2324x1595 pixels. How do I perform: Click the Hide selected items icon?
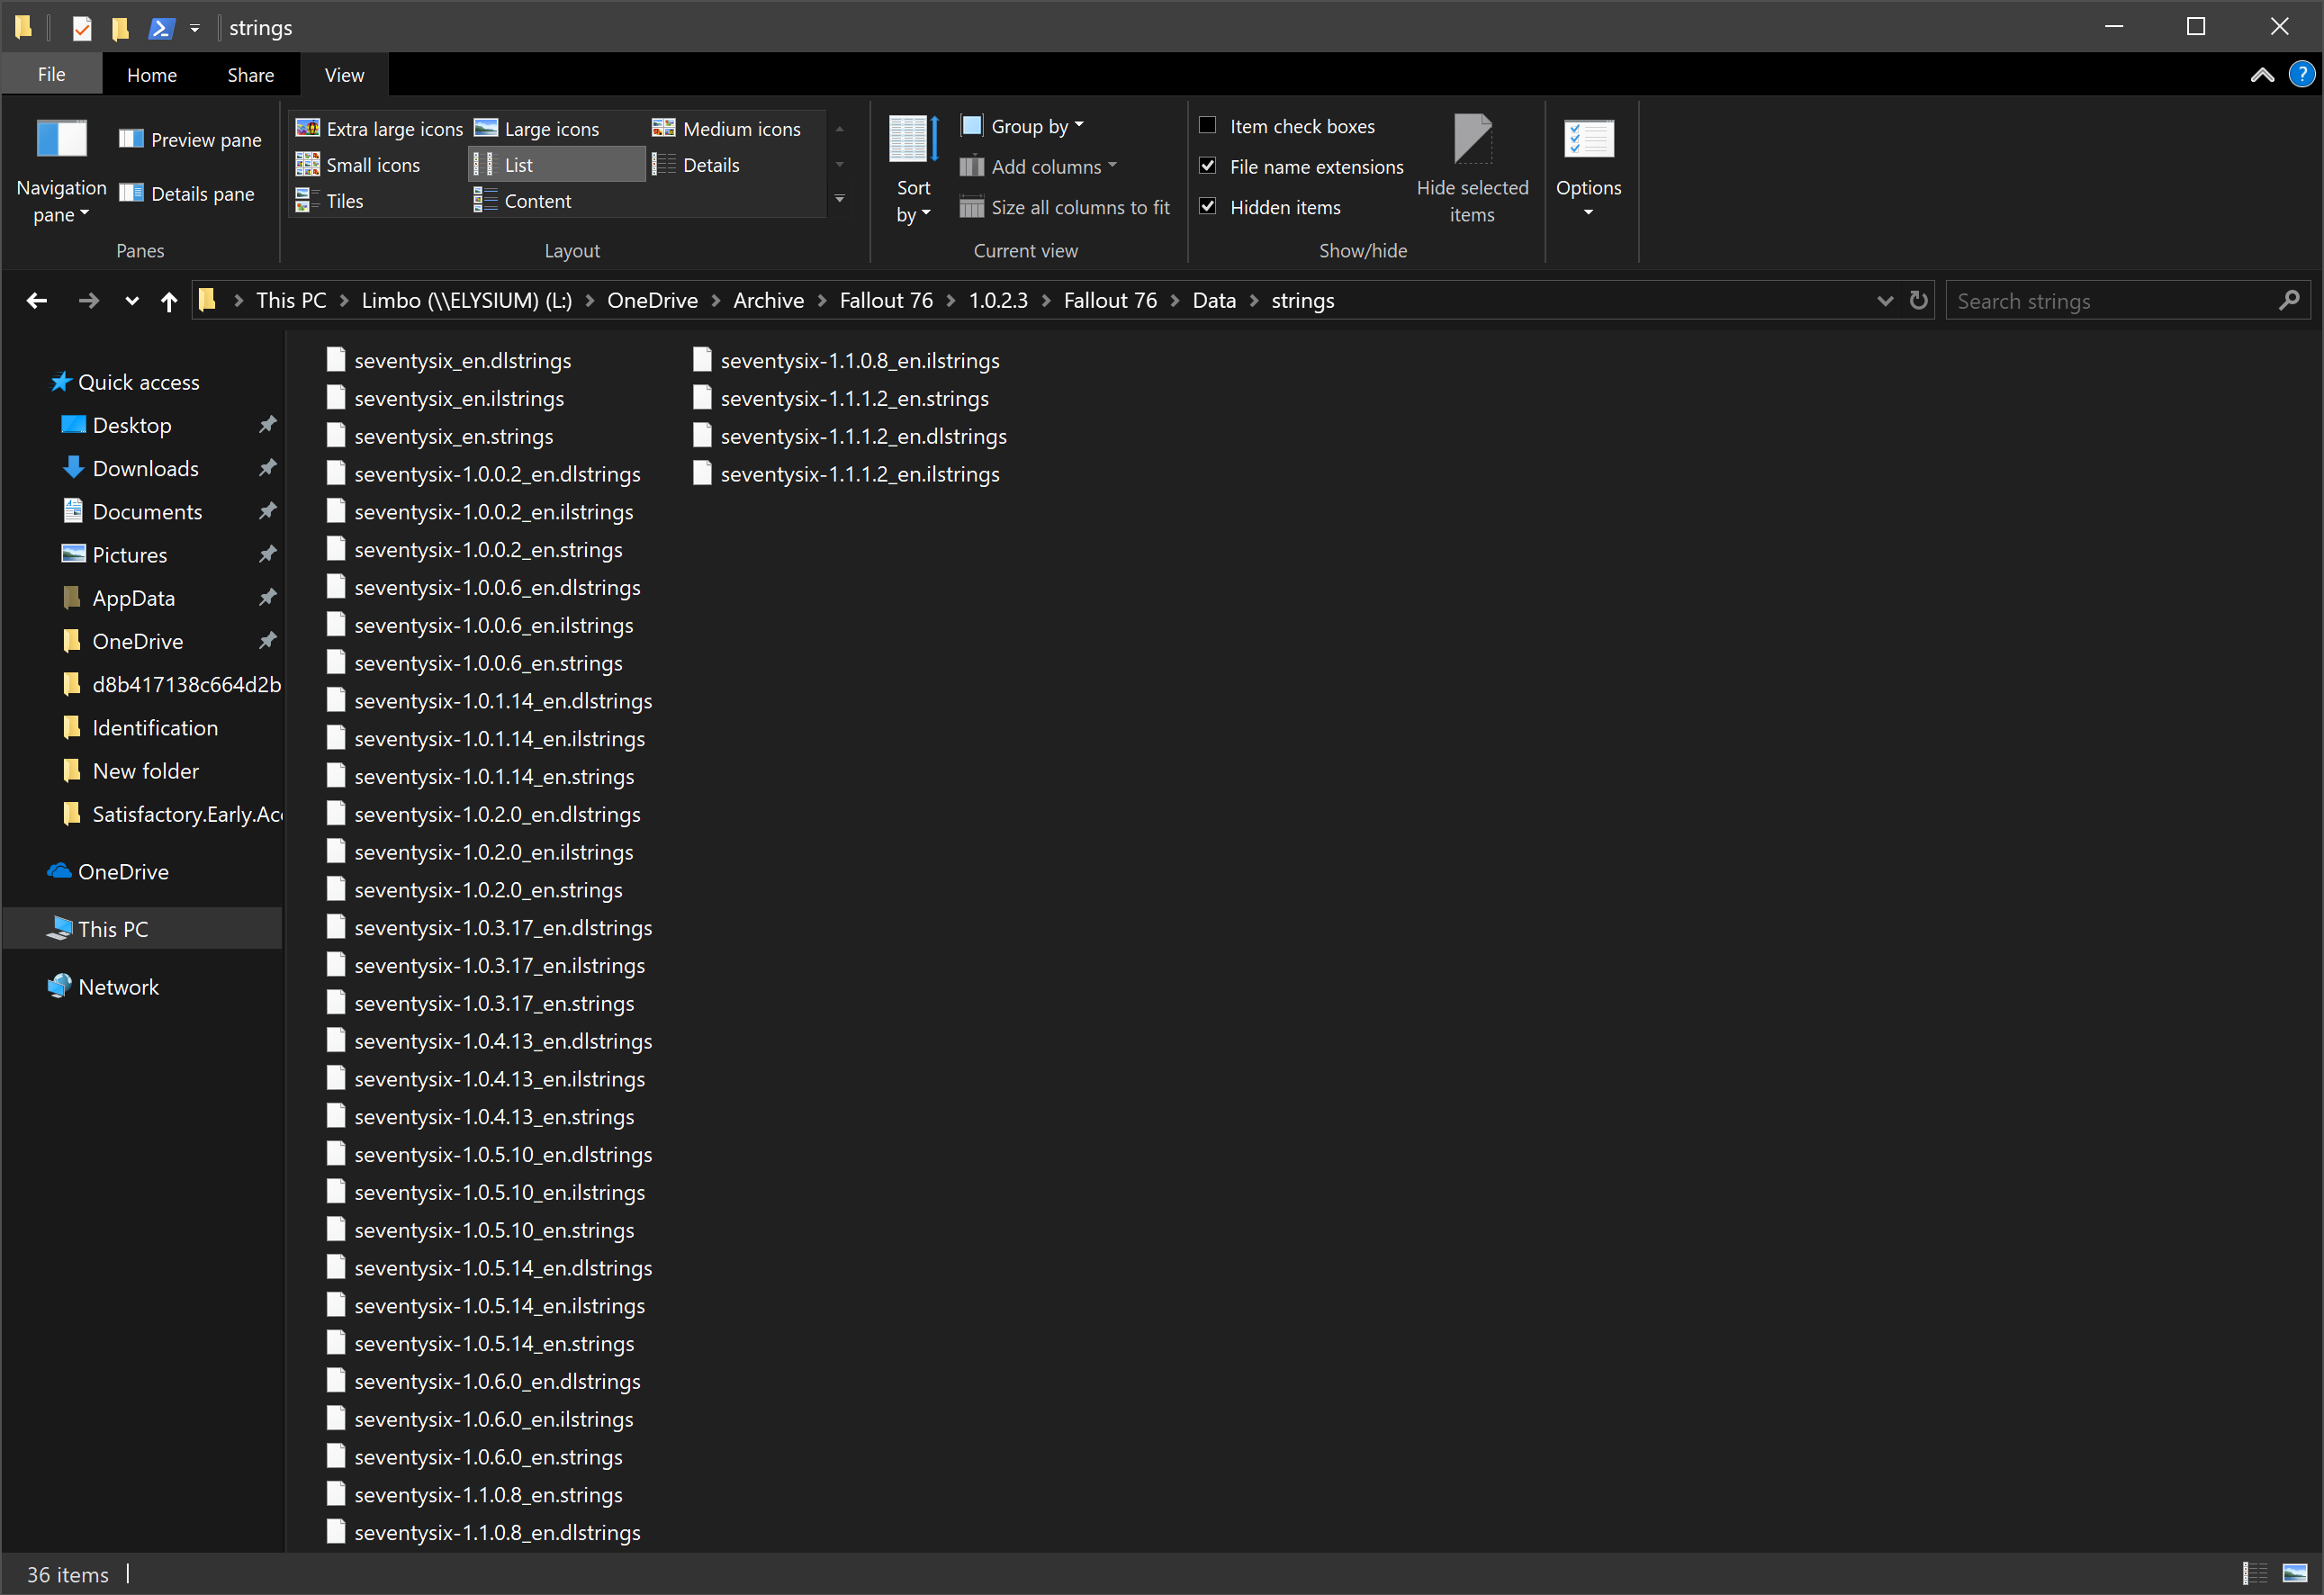pos(1471,140)
